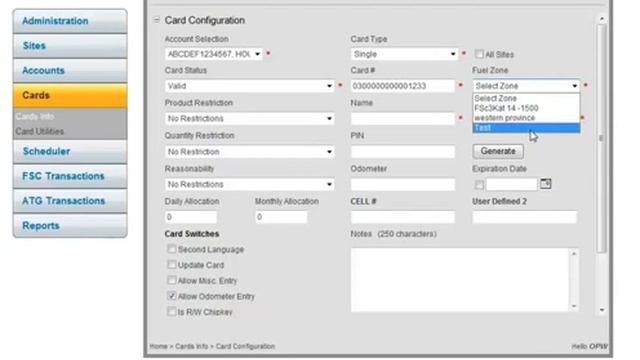Uncheck Allow Odometer Entry

coord(171,296)
